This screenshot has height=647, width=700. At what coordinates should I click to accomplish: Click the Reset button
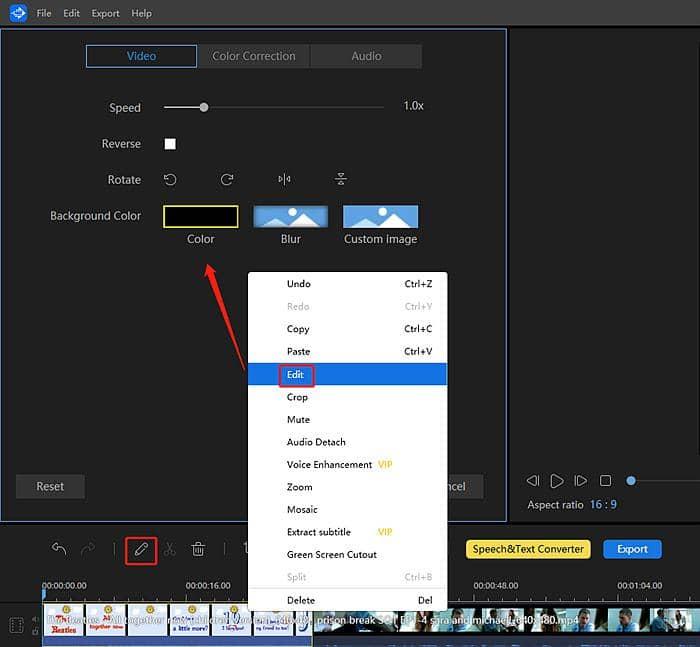pos(50,486)
